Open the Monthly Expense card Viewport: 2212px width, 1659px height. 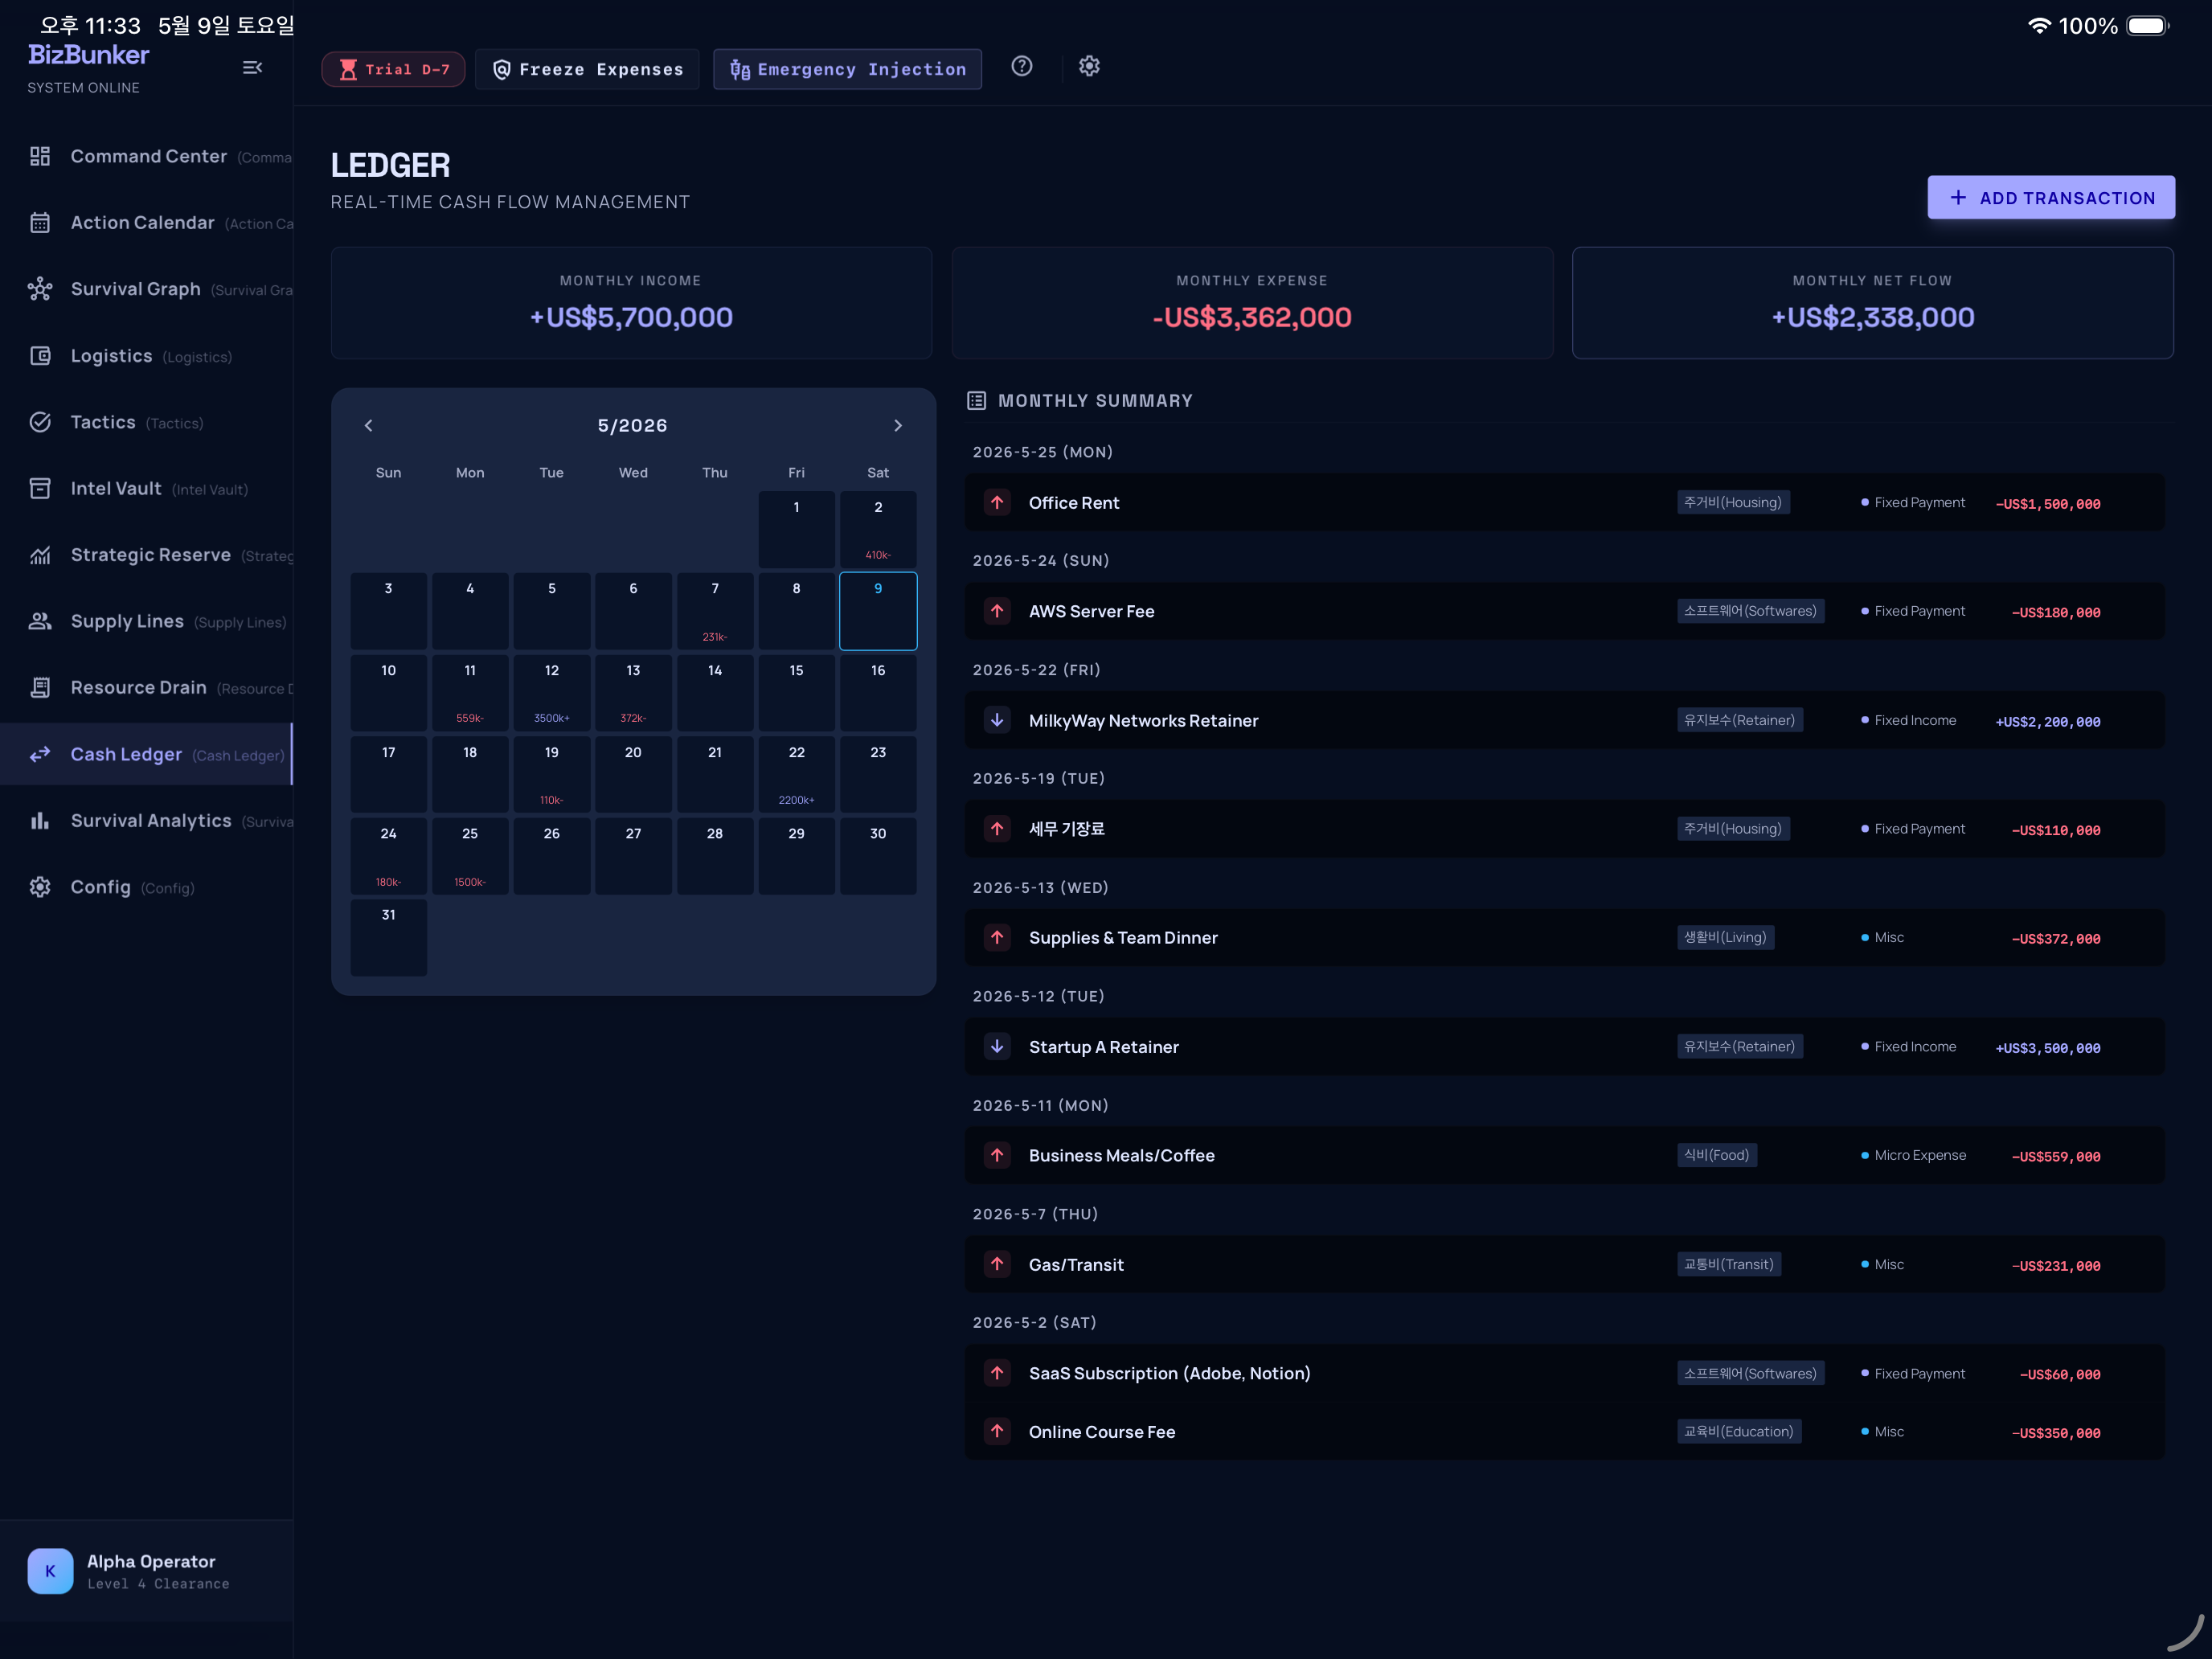(x=1252, y=303)
